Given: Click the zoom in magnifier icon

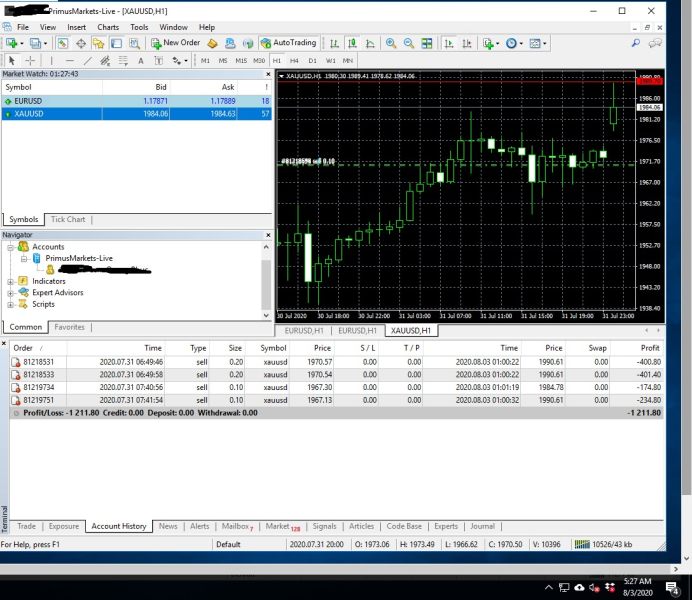Looking at the screenshot, I should [390, 43].
